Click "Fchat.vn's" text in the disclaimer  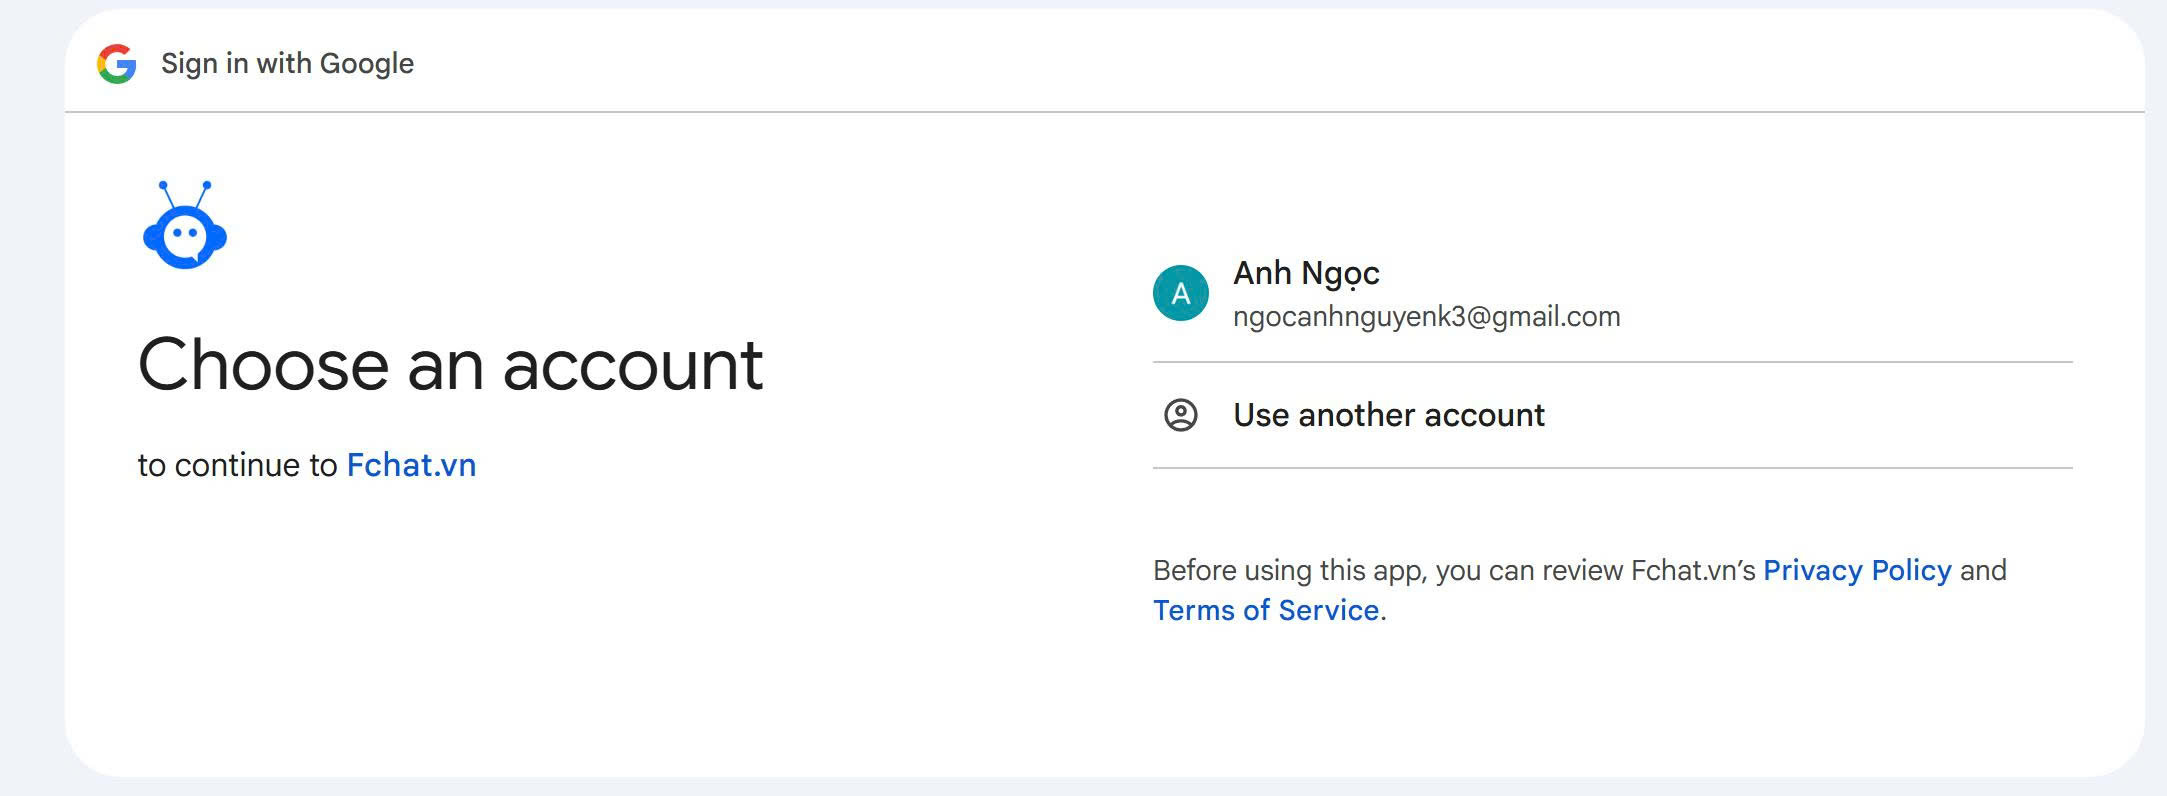point(1693,570)
